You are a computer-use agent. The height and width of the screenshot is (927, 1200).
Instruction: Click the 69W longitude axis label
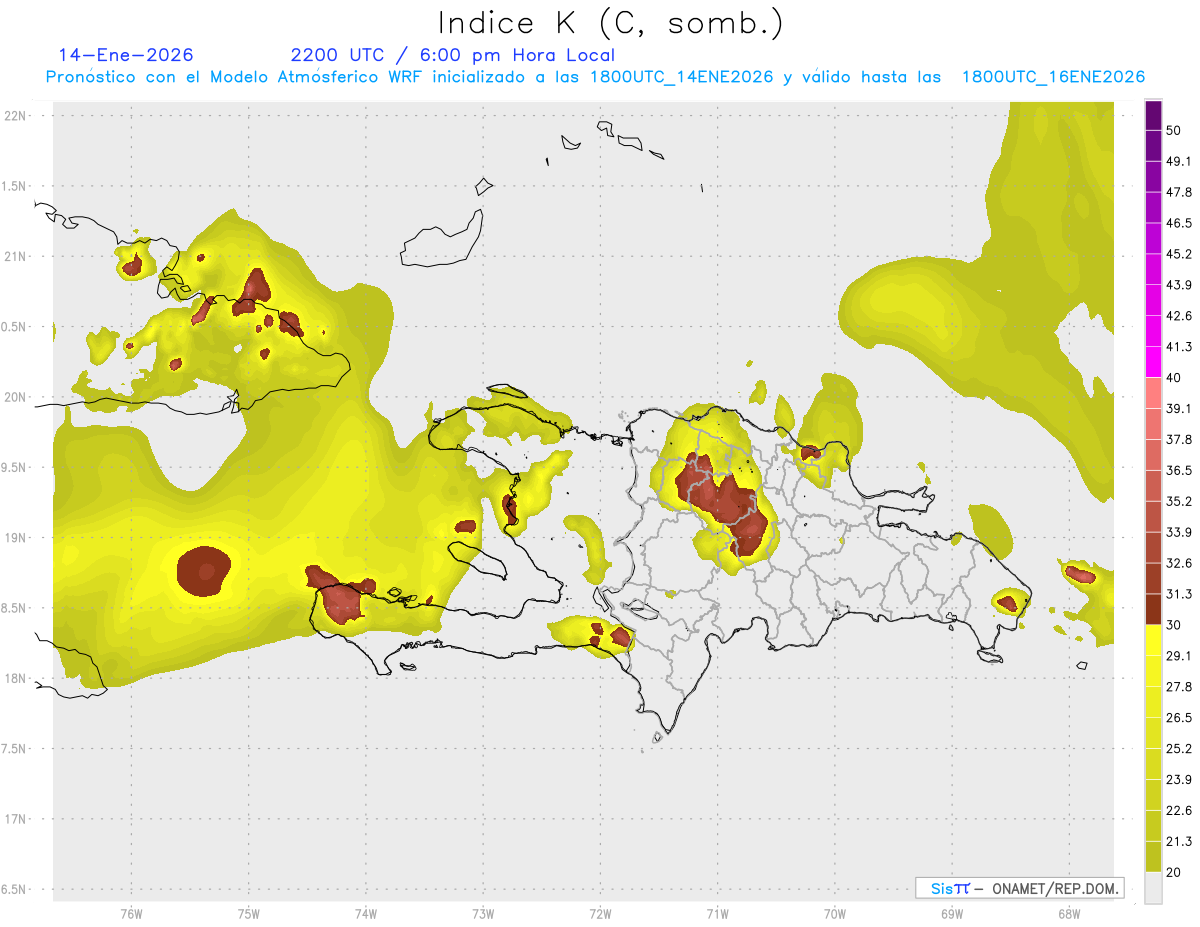pyautogui.click(x=951, y=914)
